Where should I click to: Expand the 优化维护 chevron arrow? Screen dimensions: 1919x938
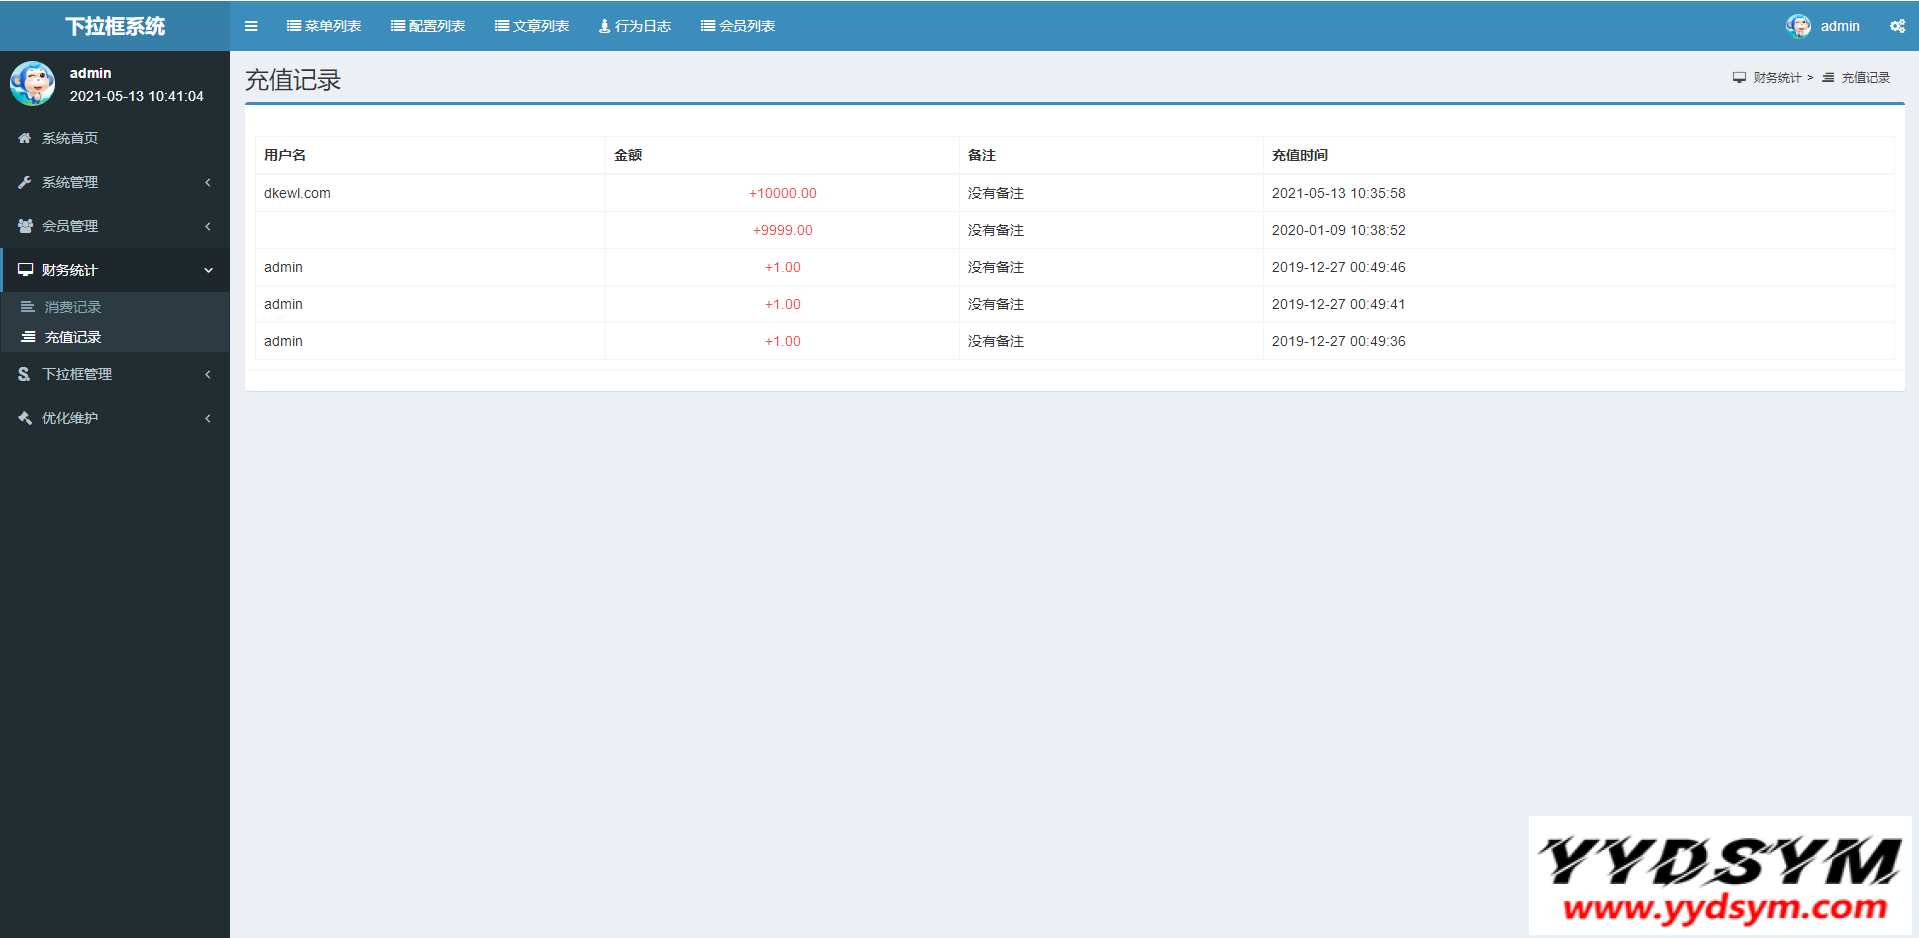(x=208, y=418)
